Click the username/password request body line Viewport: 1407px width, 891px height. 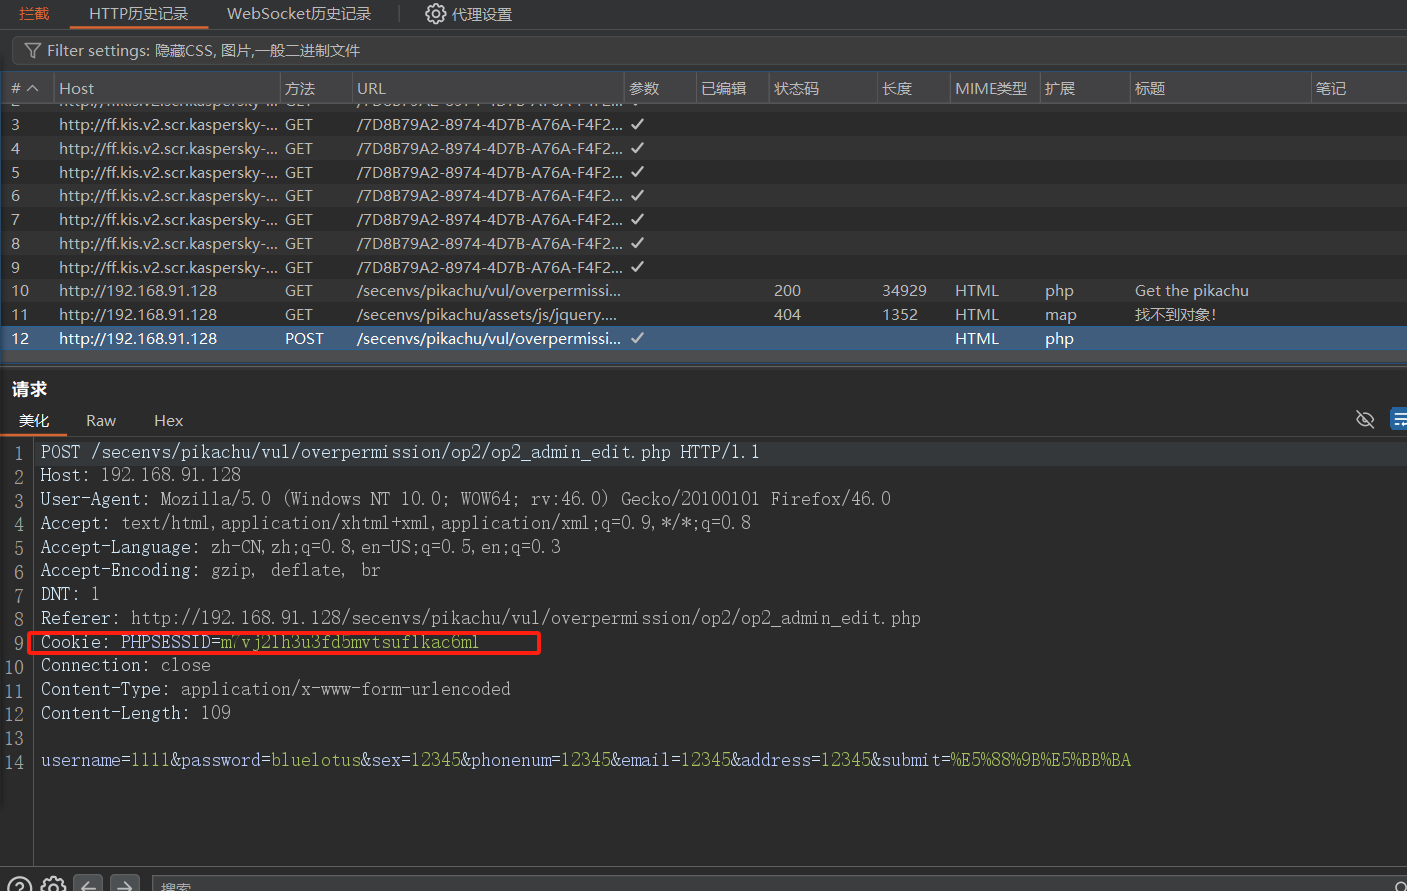[x=586, y=760]
